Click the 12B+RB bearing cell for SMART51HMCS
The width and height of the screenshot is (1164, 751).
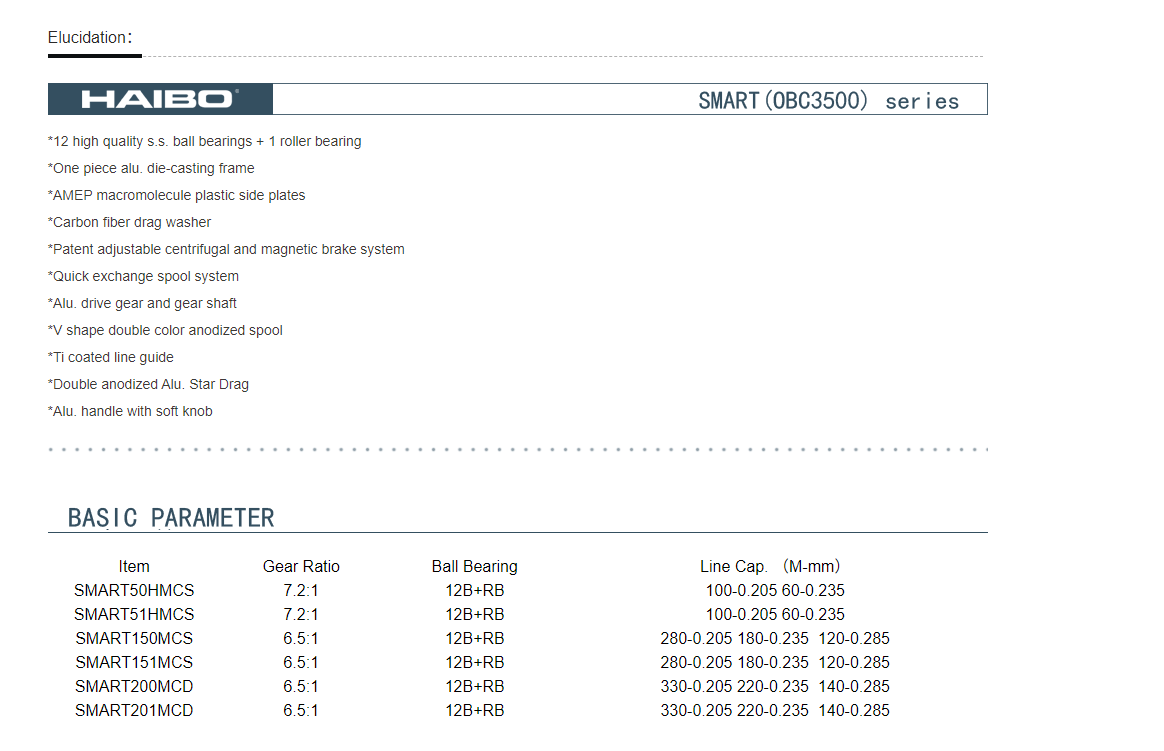point(474,614)
